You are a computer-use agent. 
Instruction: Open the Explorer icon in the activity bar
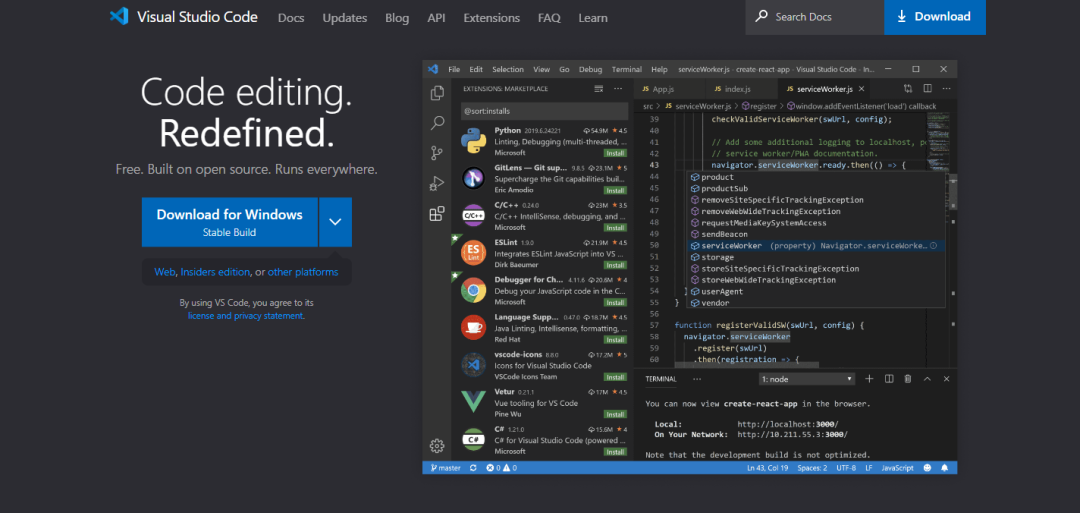[x=437, y=93]
